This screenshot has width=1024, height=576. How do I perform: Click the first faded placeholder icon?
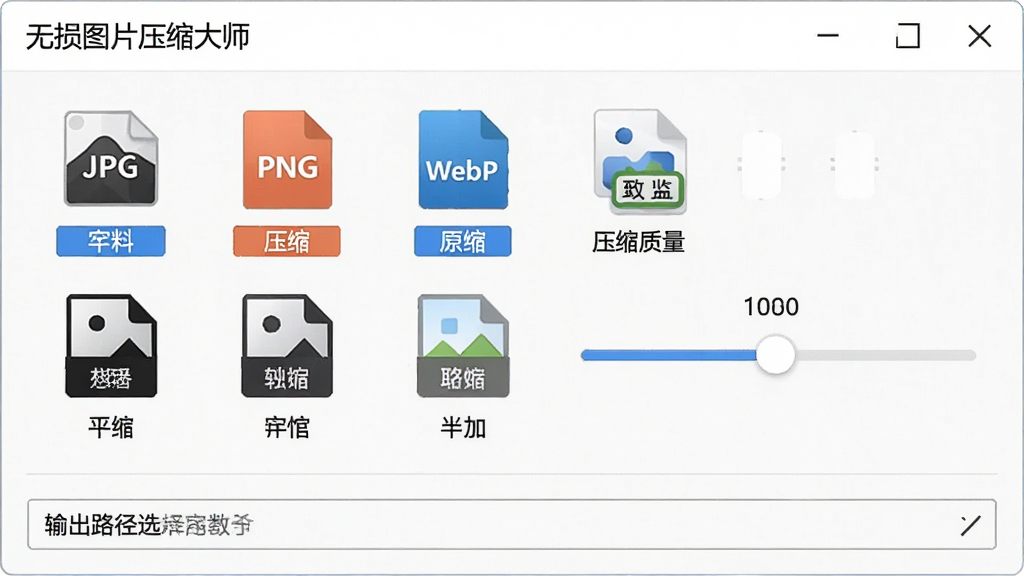coord(761,165)
